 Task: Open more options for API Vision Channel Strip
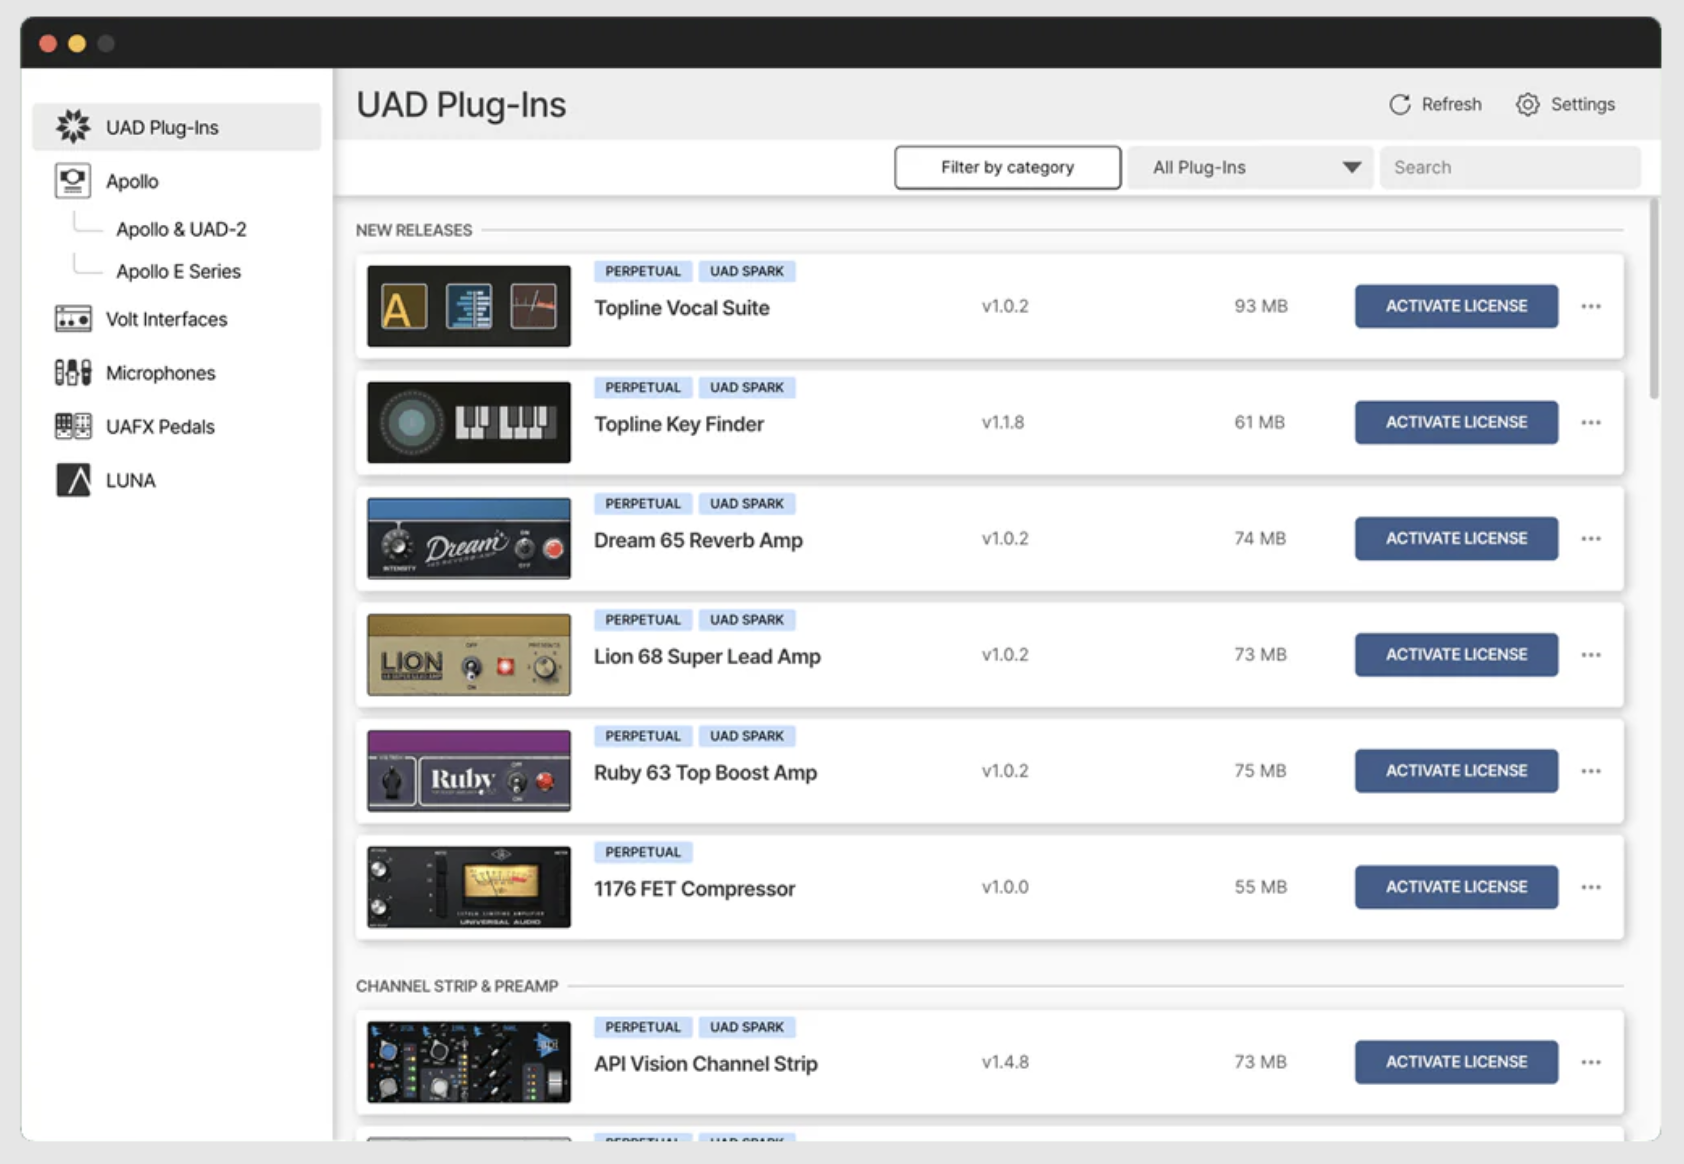click(1591, 1062)
